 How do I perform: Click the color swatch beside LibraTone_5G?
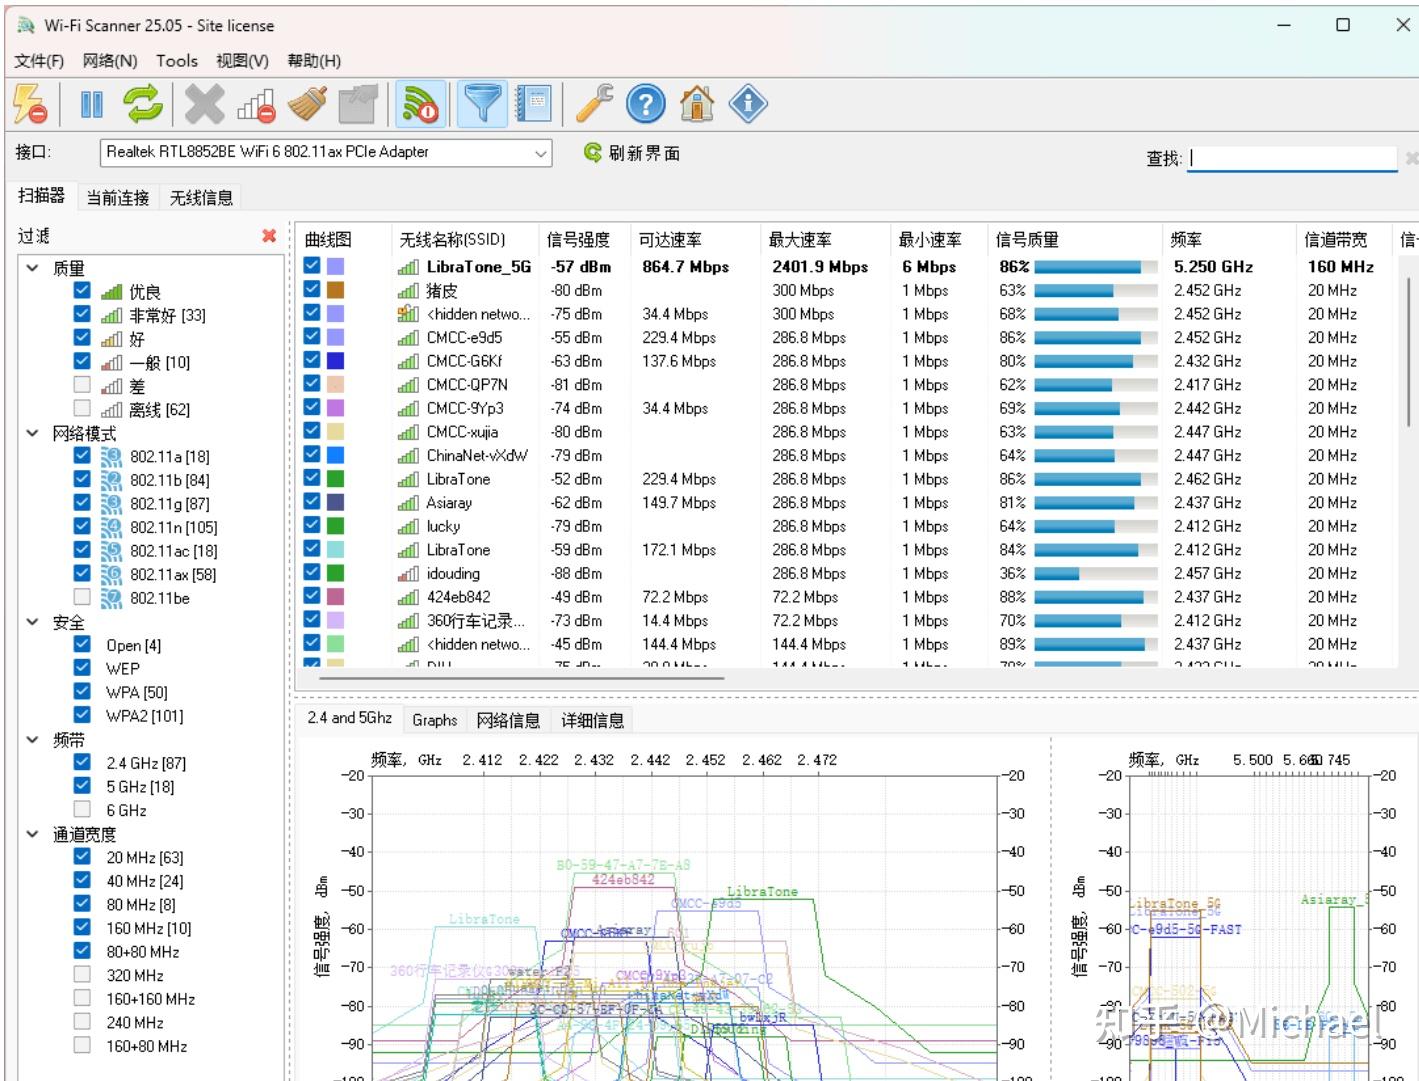[334, 266]
